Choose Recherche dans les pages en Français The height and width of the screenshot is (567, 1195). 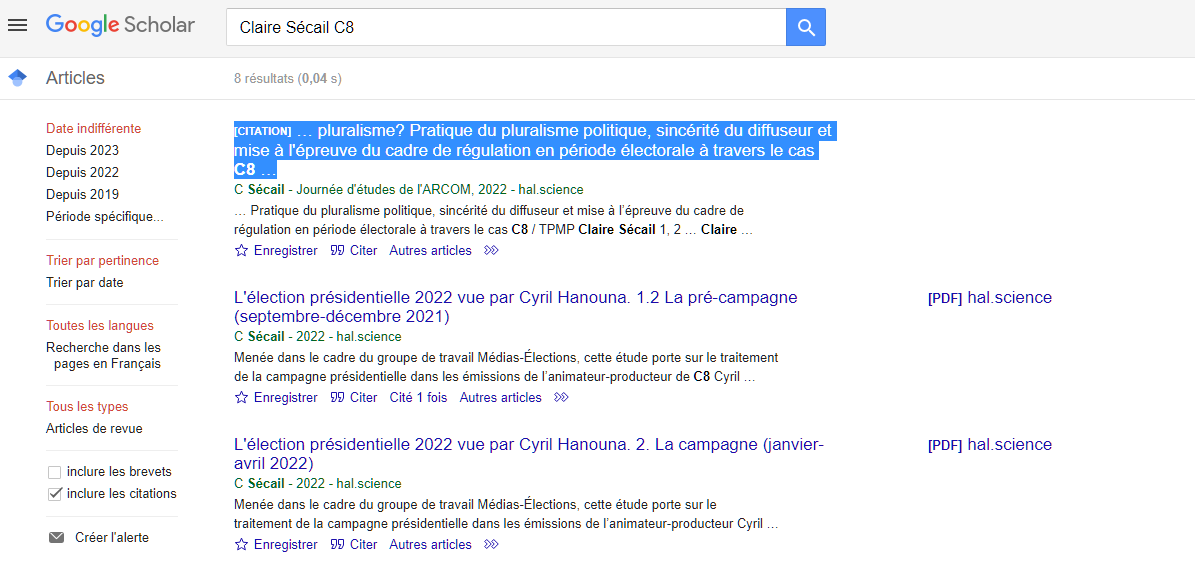point(104,355)
